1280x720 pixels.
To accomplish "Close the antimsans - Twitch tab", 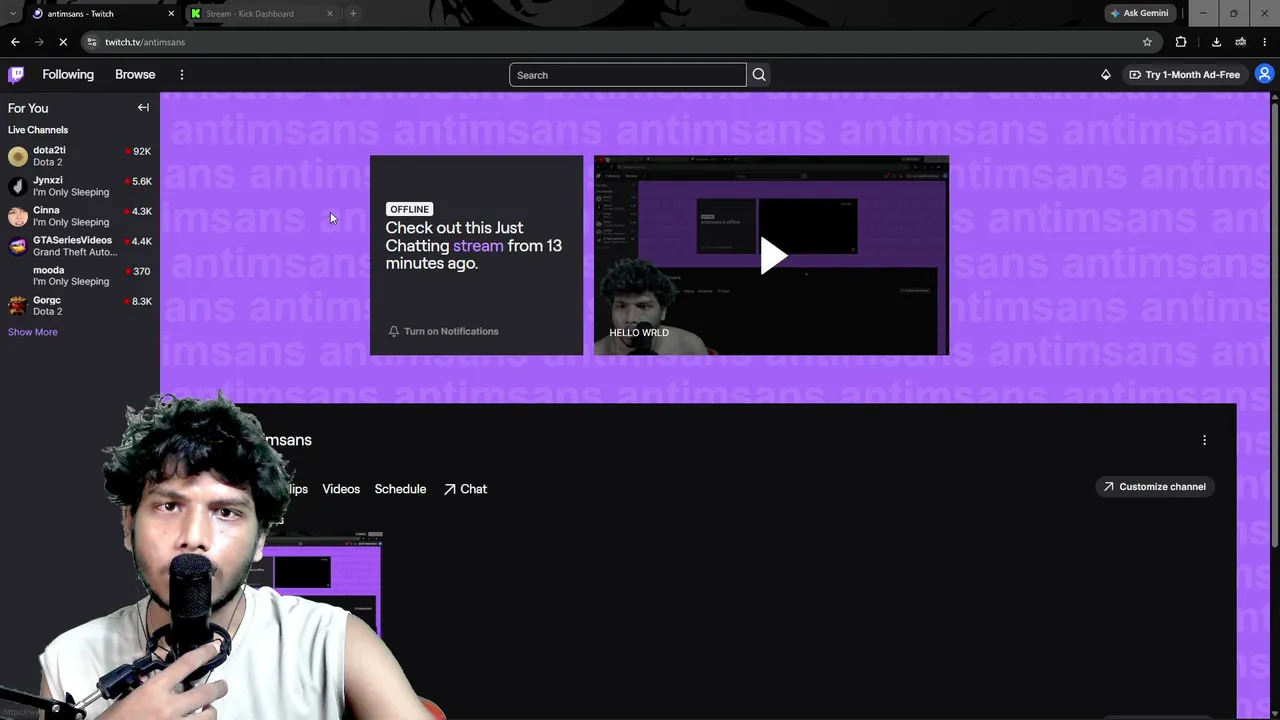I will tap(171, 13).
